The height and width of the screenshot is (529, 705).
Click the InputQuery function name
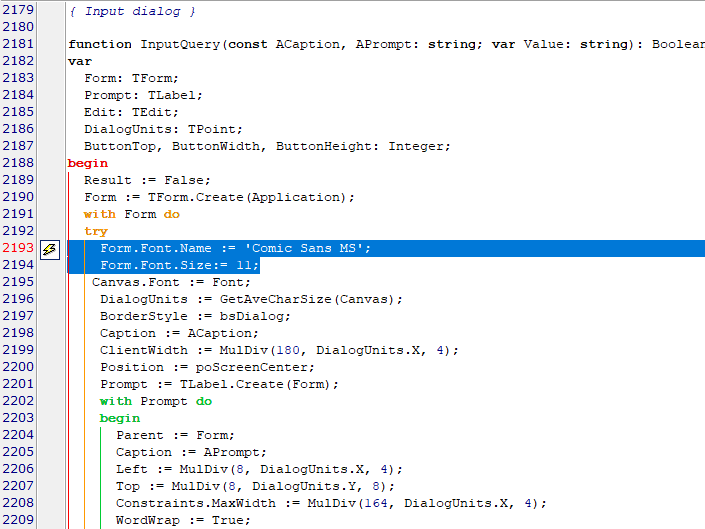[x=180, y=44]
